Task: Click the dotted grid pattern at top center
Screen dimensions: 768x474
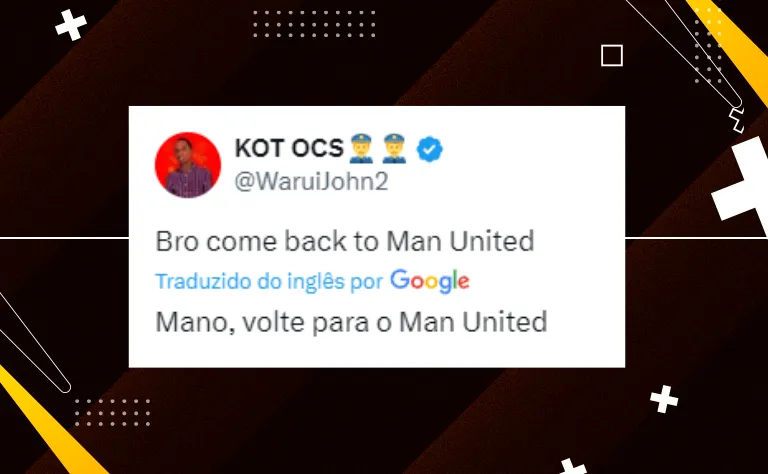Action: (x=314, y=24)
